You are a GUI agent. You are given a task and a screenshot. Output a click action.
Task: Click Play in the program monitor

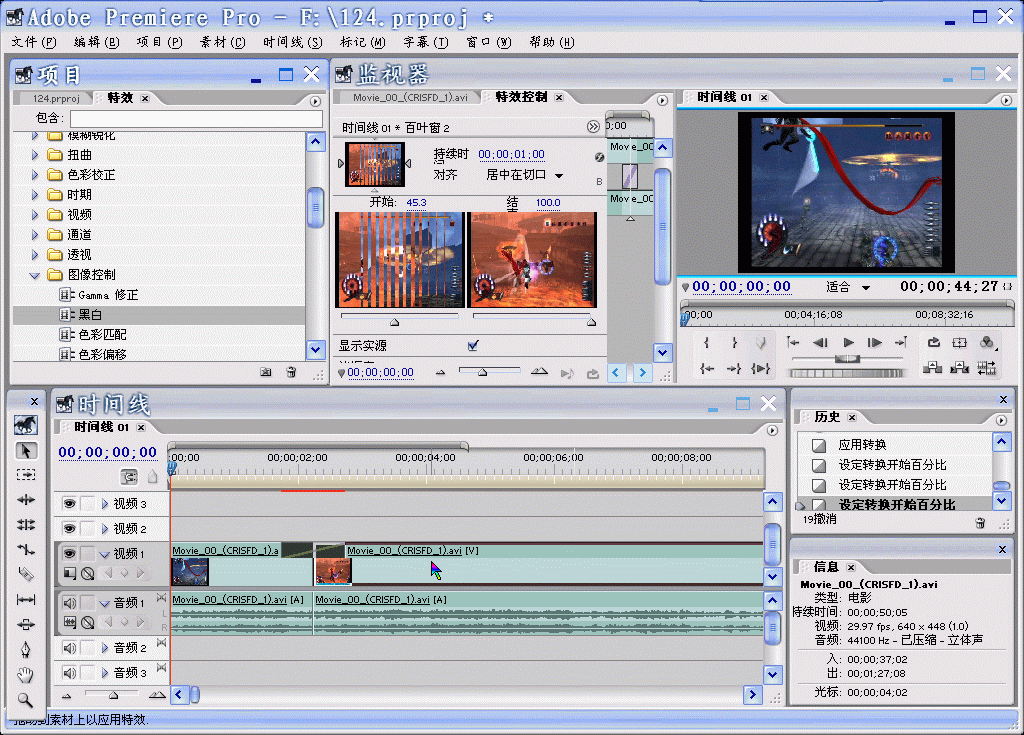point(848,342)
